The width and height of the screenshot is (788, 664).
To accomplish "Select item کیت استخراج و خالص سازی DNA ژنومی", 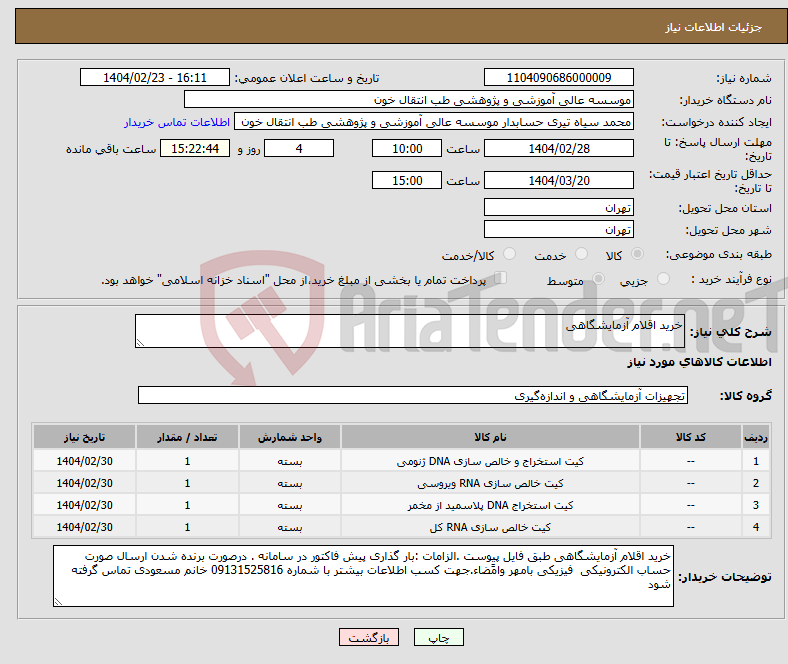I will tap(490, 461).
